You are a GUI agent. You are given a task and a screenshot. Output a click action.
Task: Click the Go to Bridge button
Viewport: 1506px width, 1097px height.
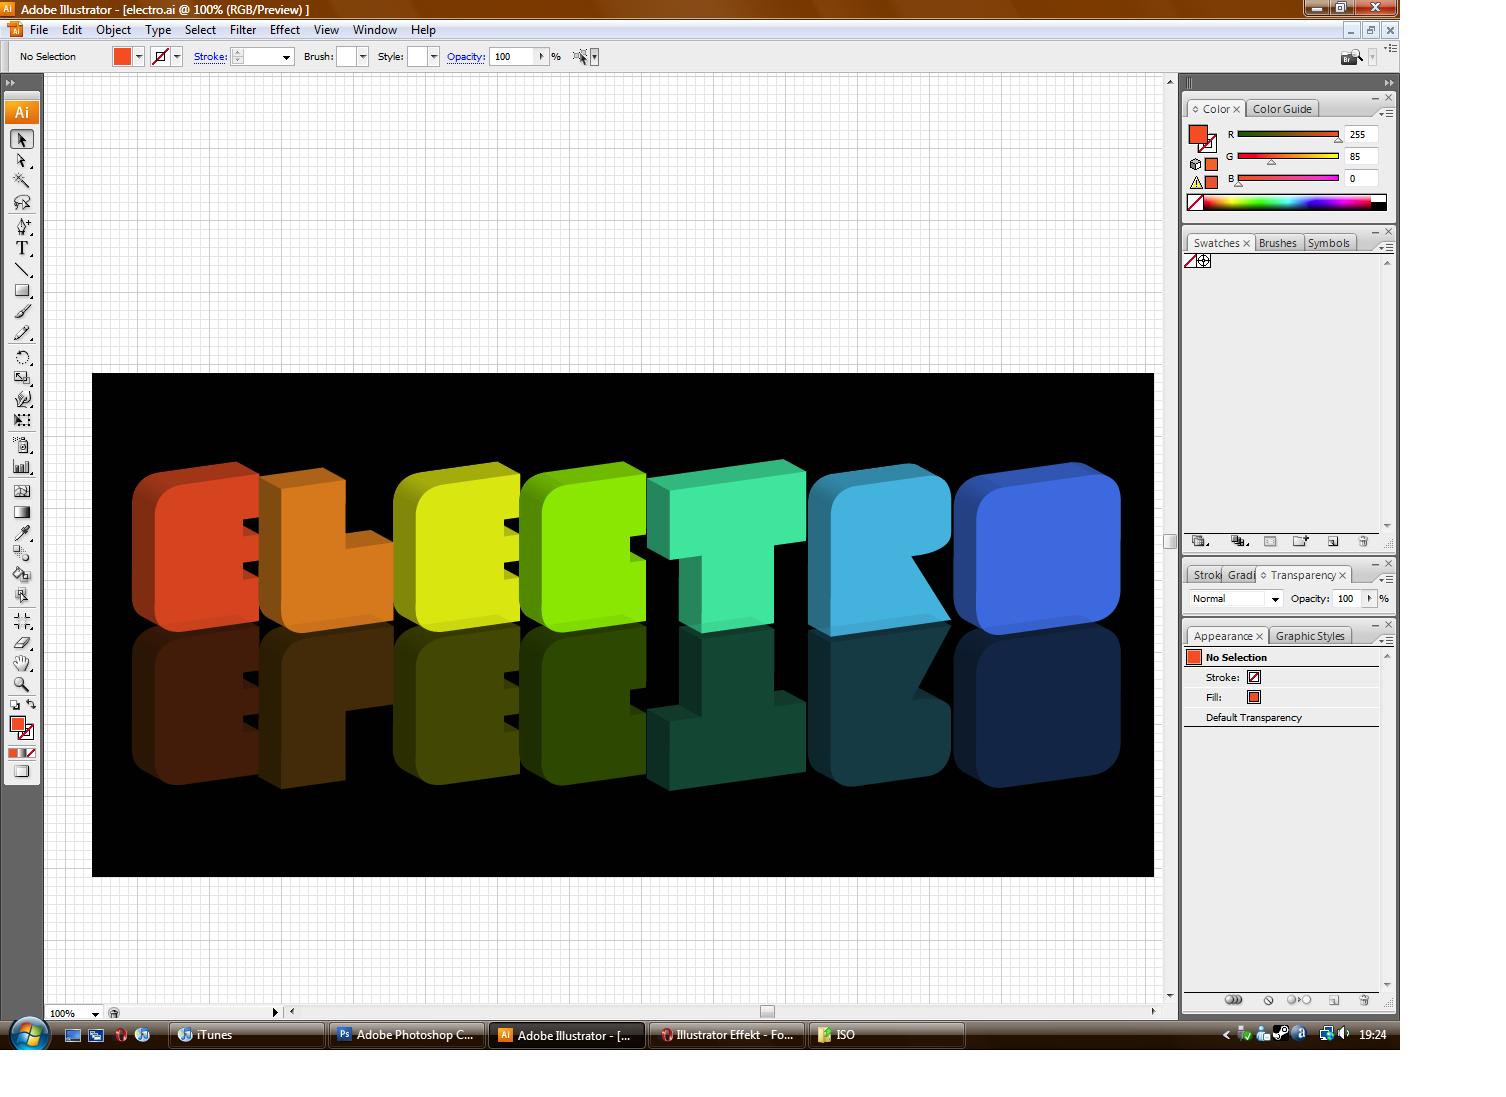(1351, 57)
